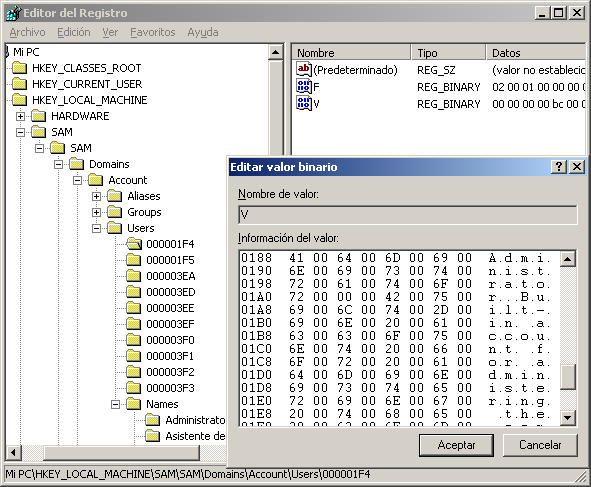
Task: Click the Domains folder icon
Action: coord(77,164)
